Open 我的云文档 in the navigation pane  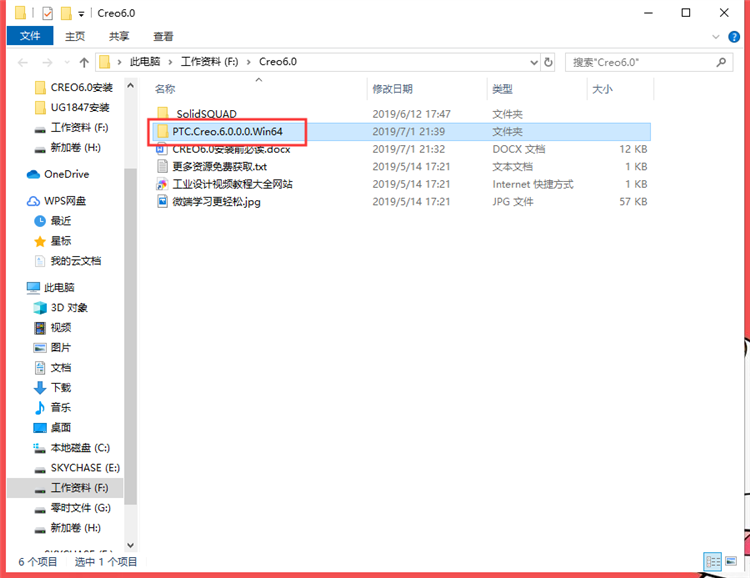(x=76, y=261)
